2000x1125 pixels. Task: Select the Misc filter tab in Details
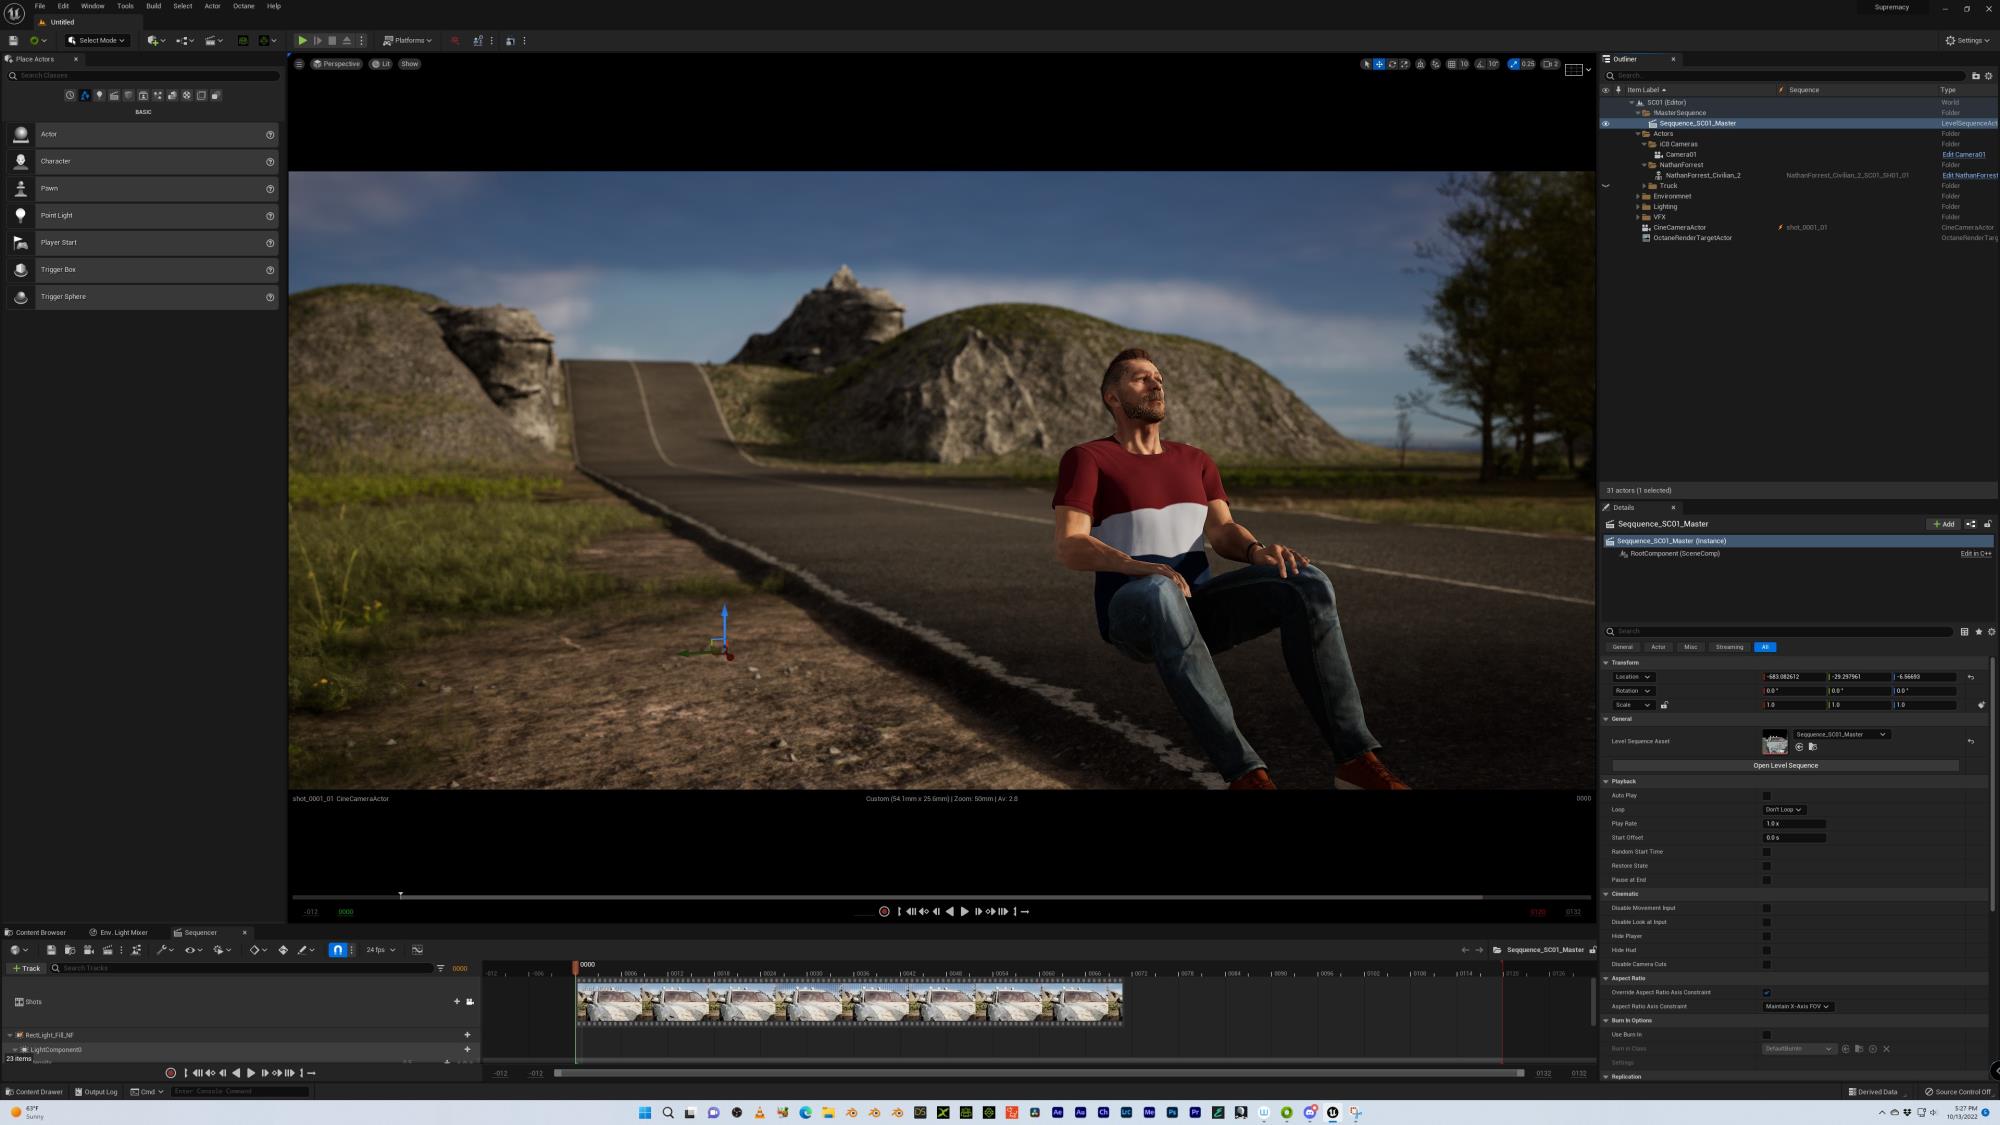coord(1690,647)
